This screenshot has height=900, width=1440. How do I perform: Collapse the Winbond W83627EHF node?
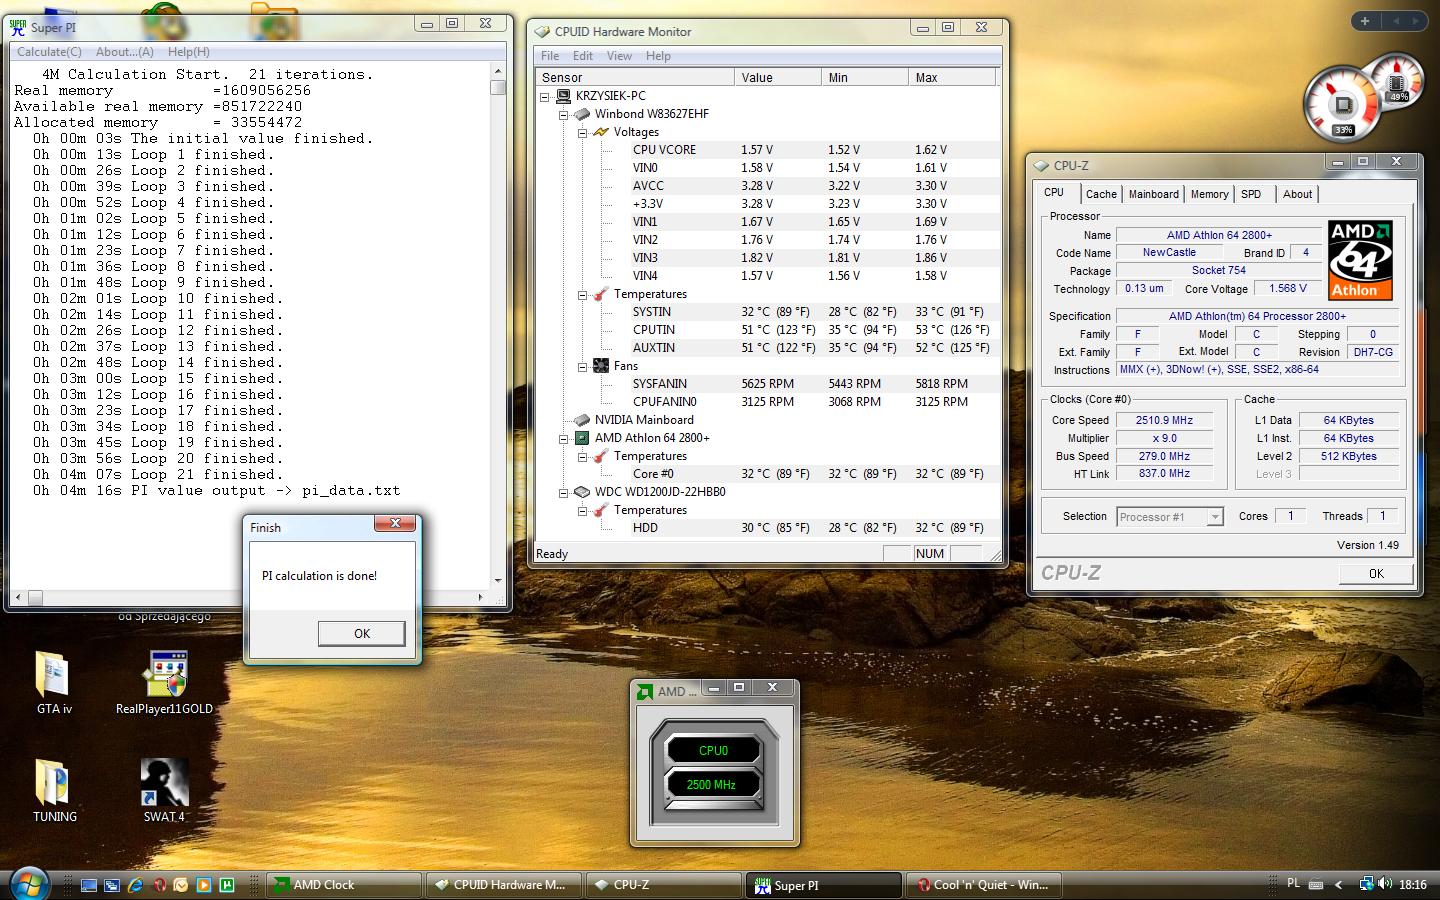(x=564, y=114)
